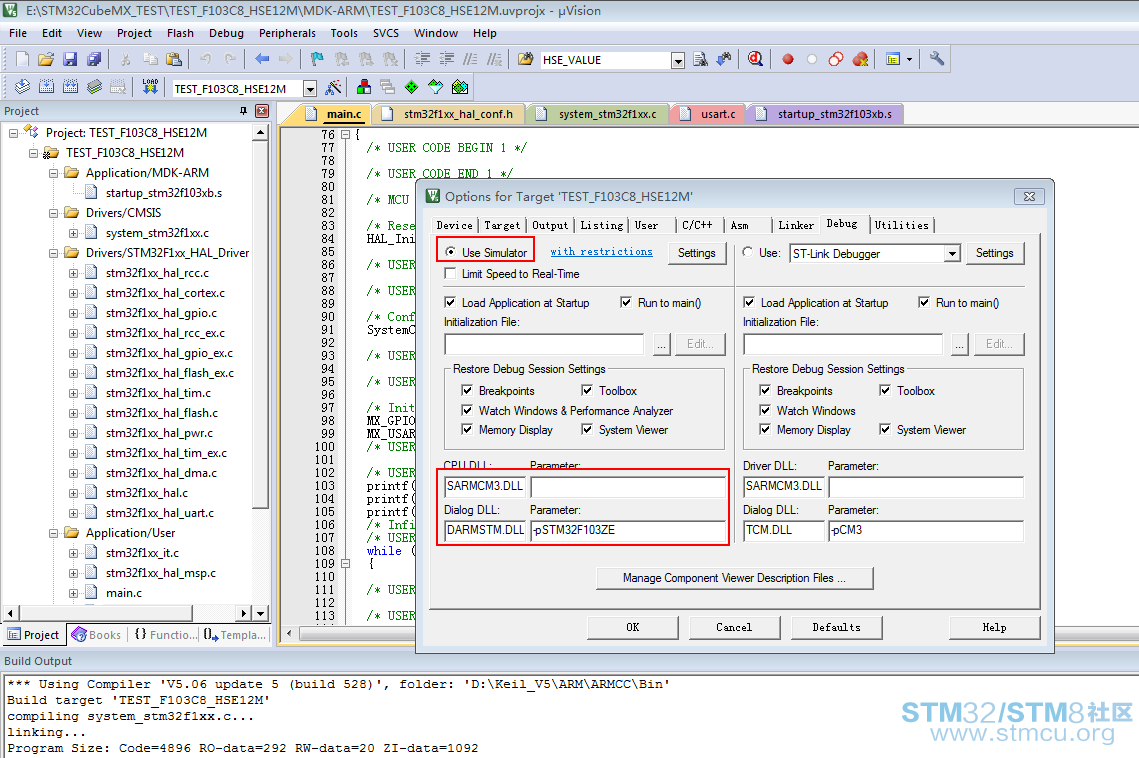Screen dimensions: 1139x758
Task: Select Use Simulator radio button
Action: click(451, 251)
